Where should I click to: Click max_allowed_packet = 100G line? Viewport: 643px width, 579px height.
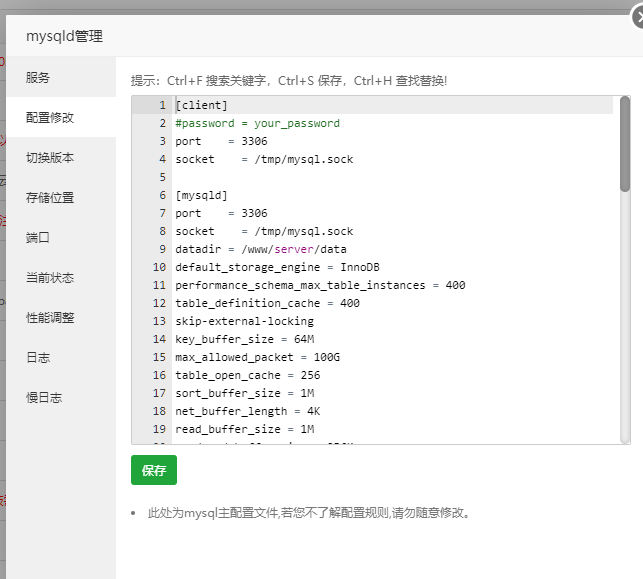258,358
